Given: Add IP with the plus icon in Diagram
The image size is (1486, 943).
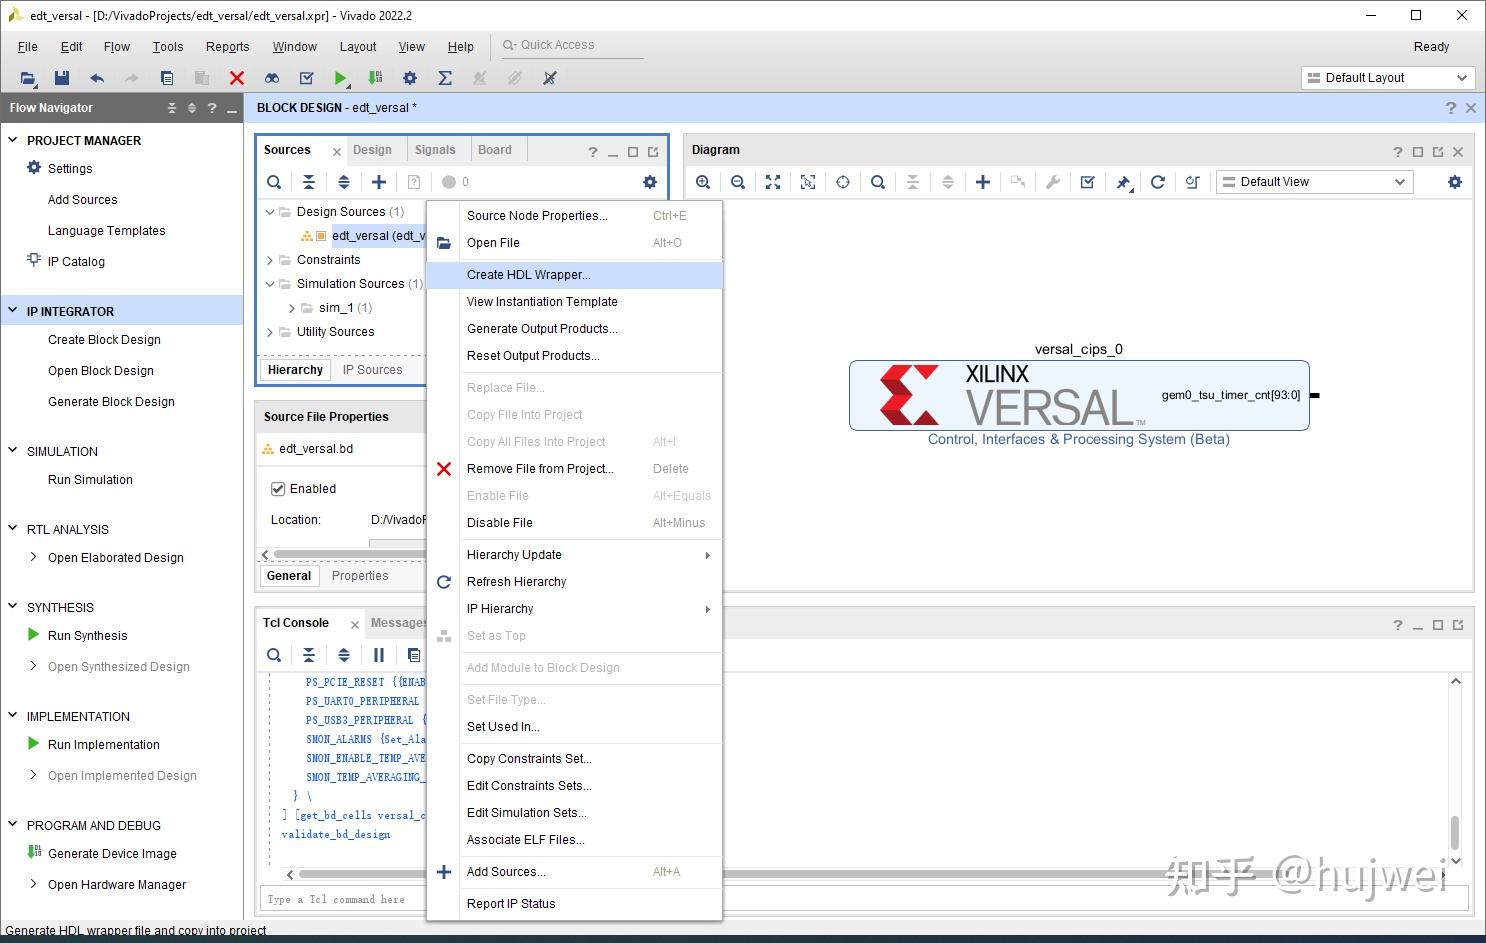Looking at the screenshot, I should [982, 182].
